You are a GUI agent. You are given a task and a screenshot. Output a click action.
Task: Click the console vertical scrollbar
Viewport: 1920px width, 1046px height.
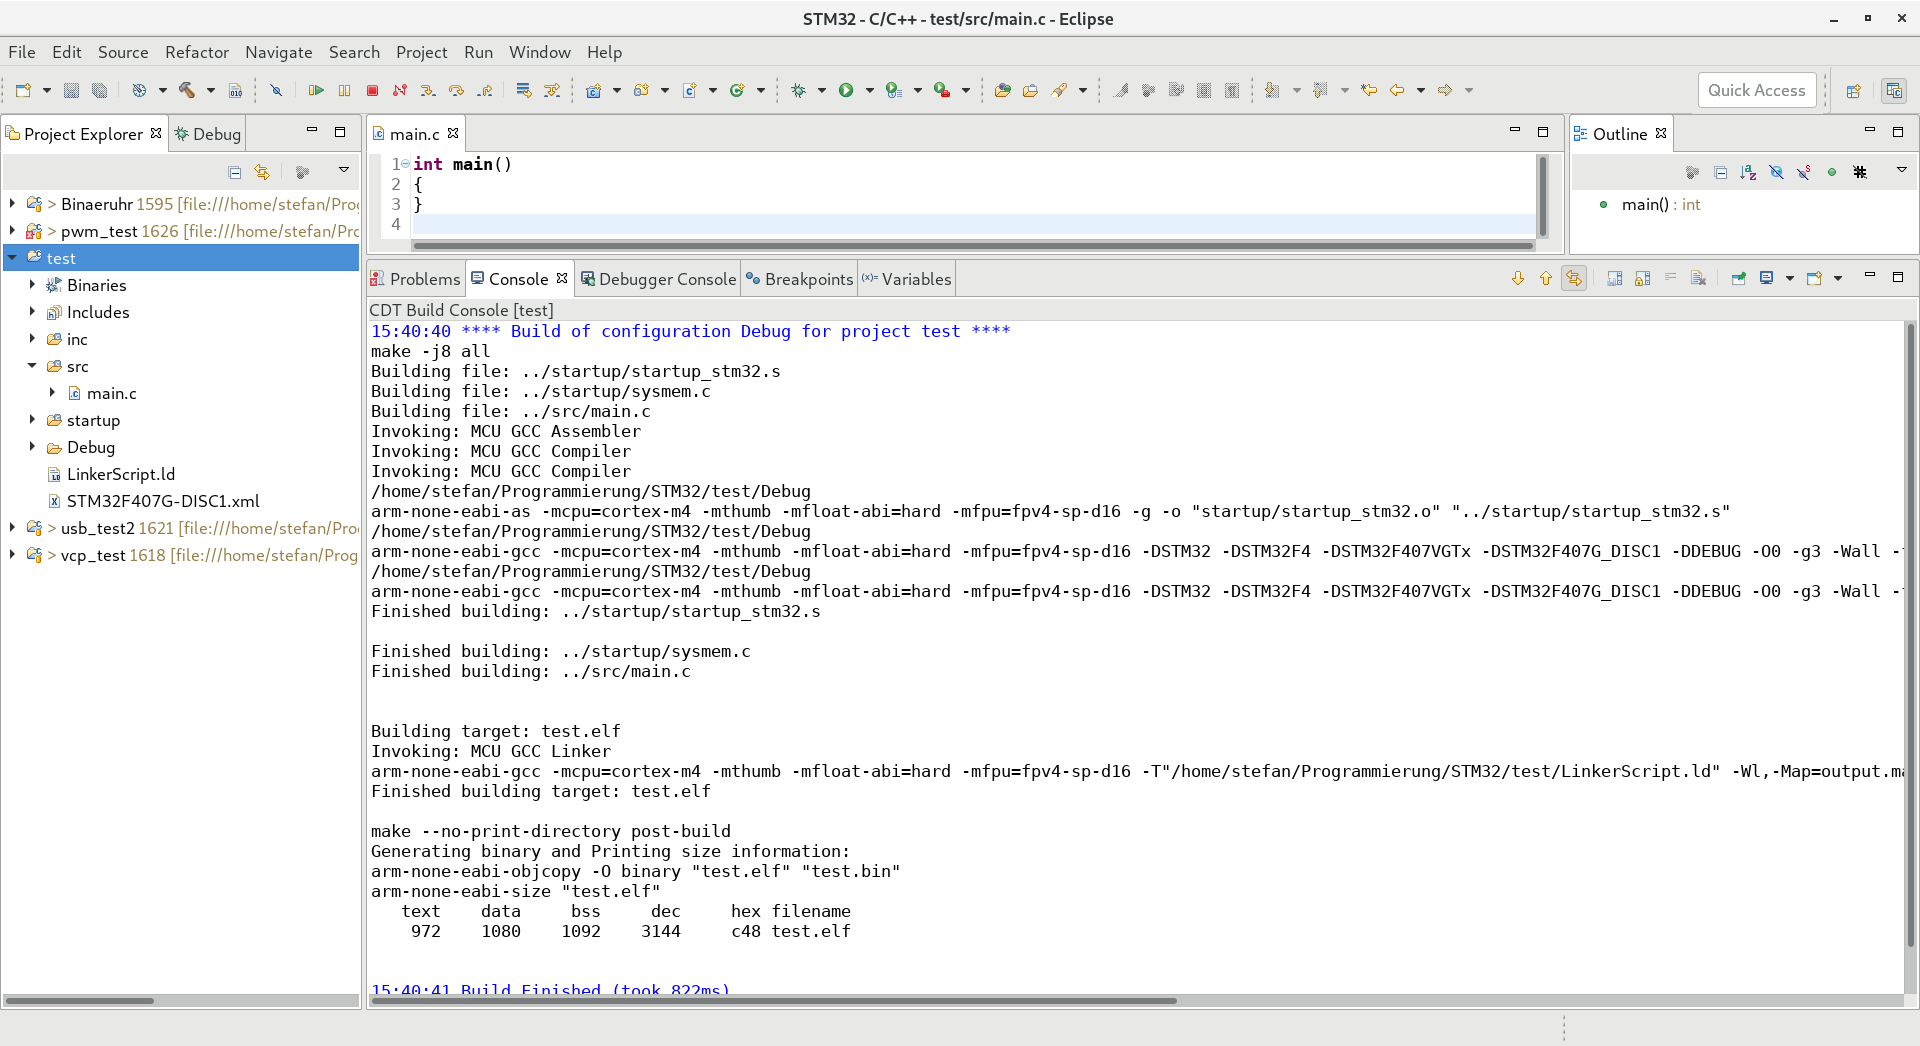click(1911, 634)
